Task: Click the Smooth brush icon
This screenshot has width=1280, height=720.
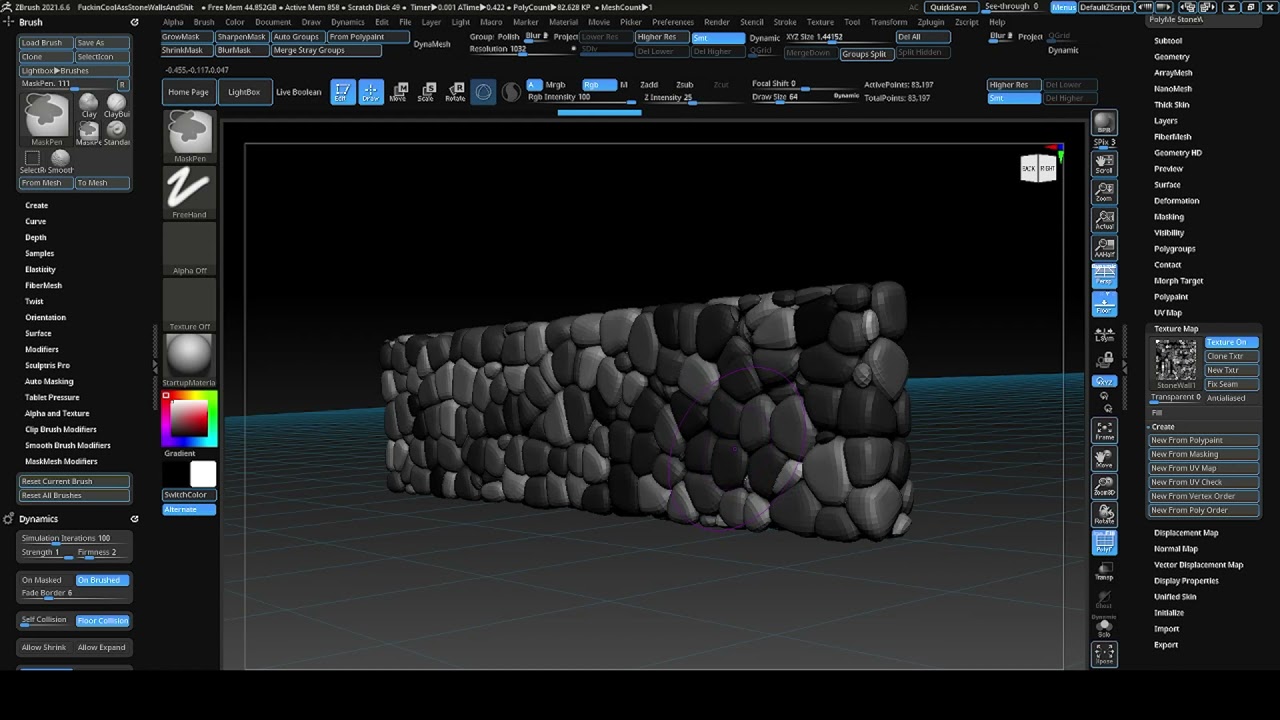Action: tap(60, 161)
